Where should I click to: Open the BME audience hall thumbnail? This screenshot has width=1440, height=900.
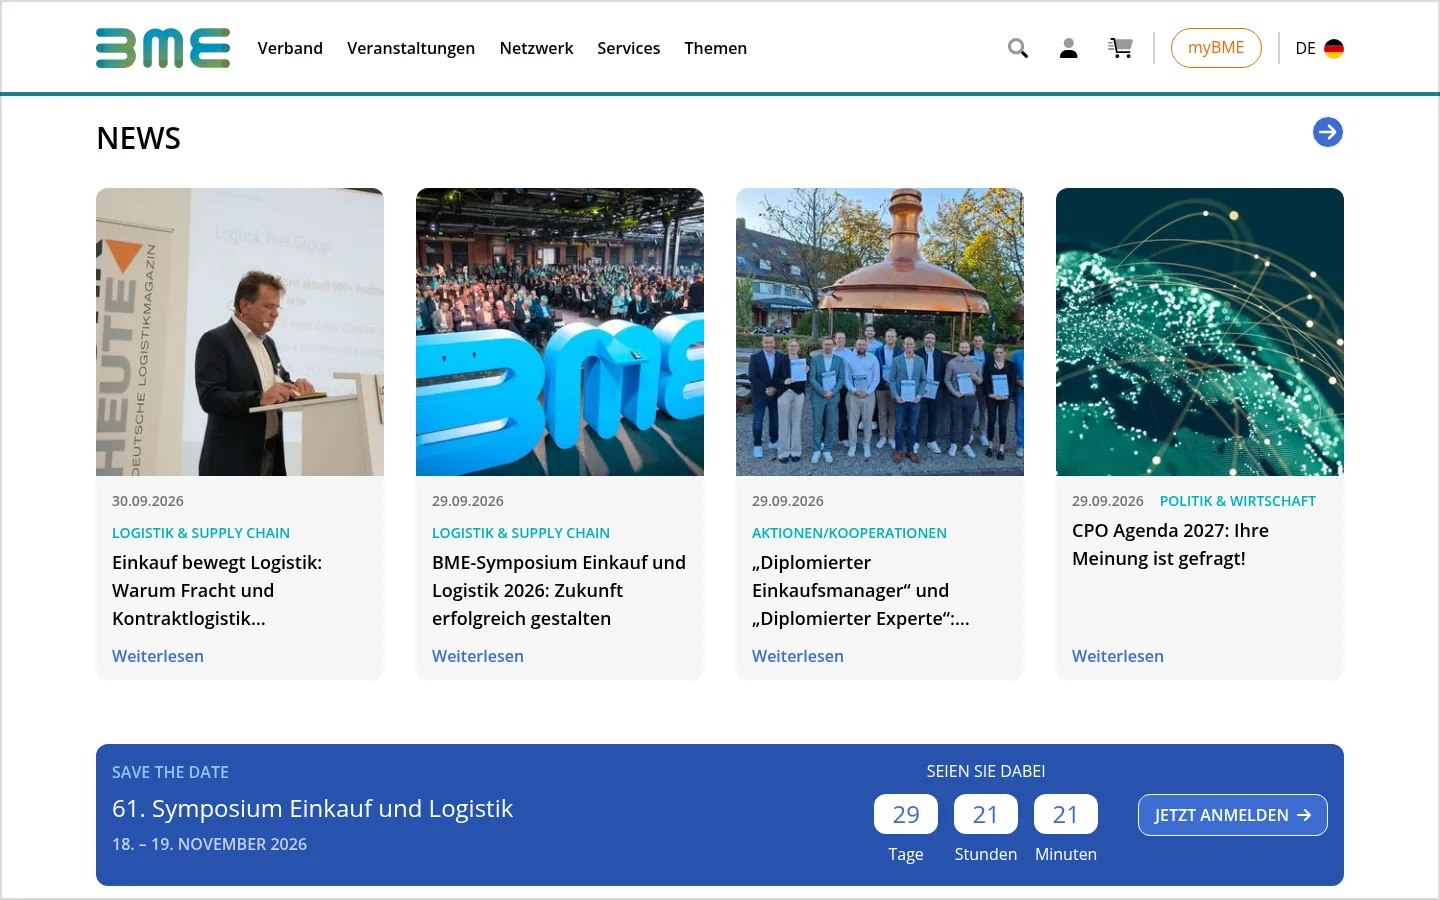(x=560, y=332)
